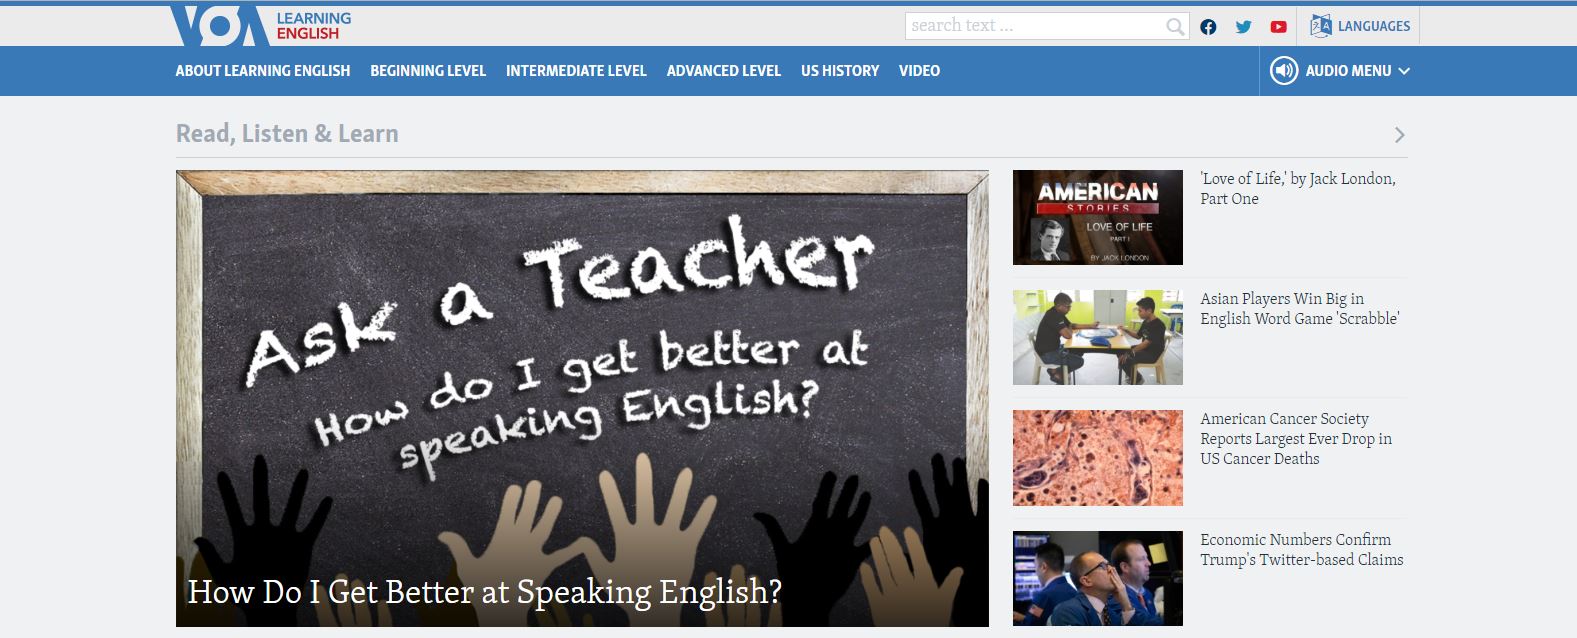Click the Ask a Teacher chalkboard image
Viewport: 1577px width, 638px height.
pos(582,398)
